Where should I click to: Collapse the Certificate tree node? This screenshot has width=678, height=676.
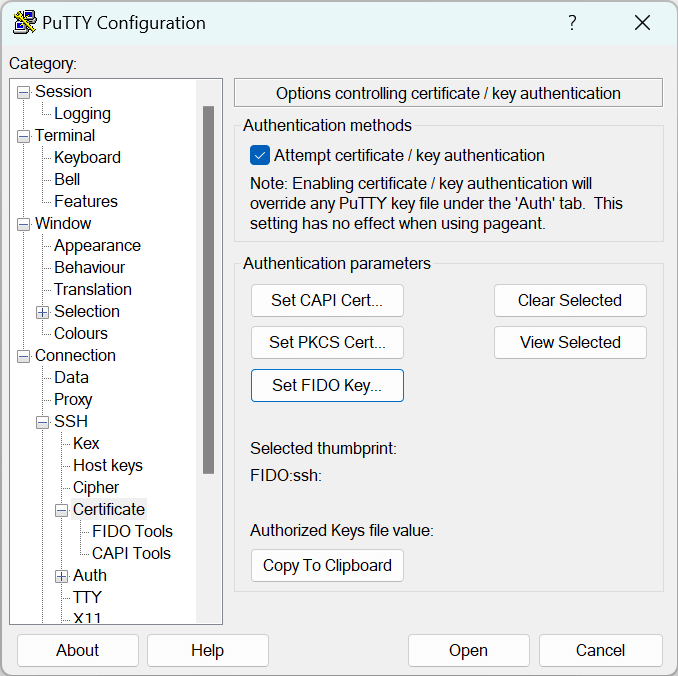pos(61,510)
